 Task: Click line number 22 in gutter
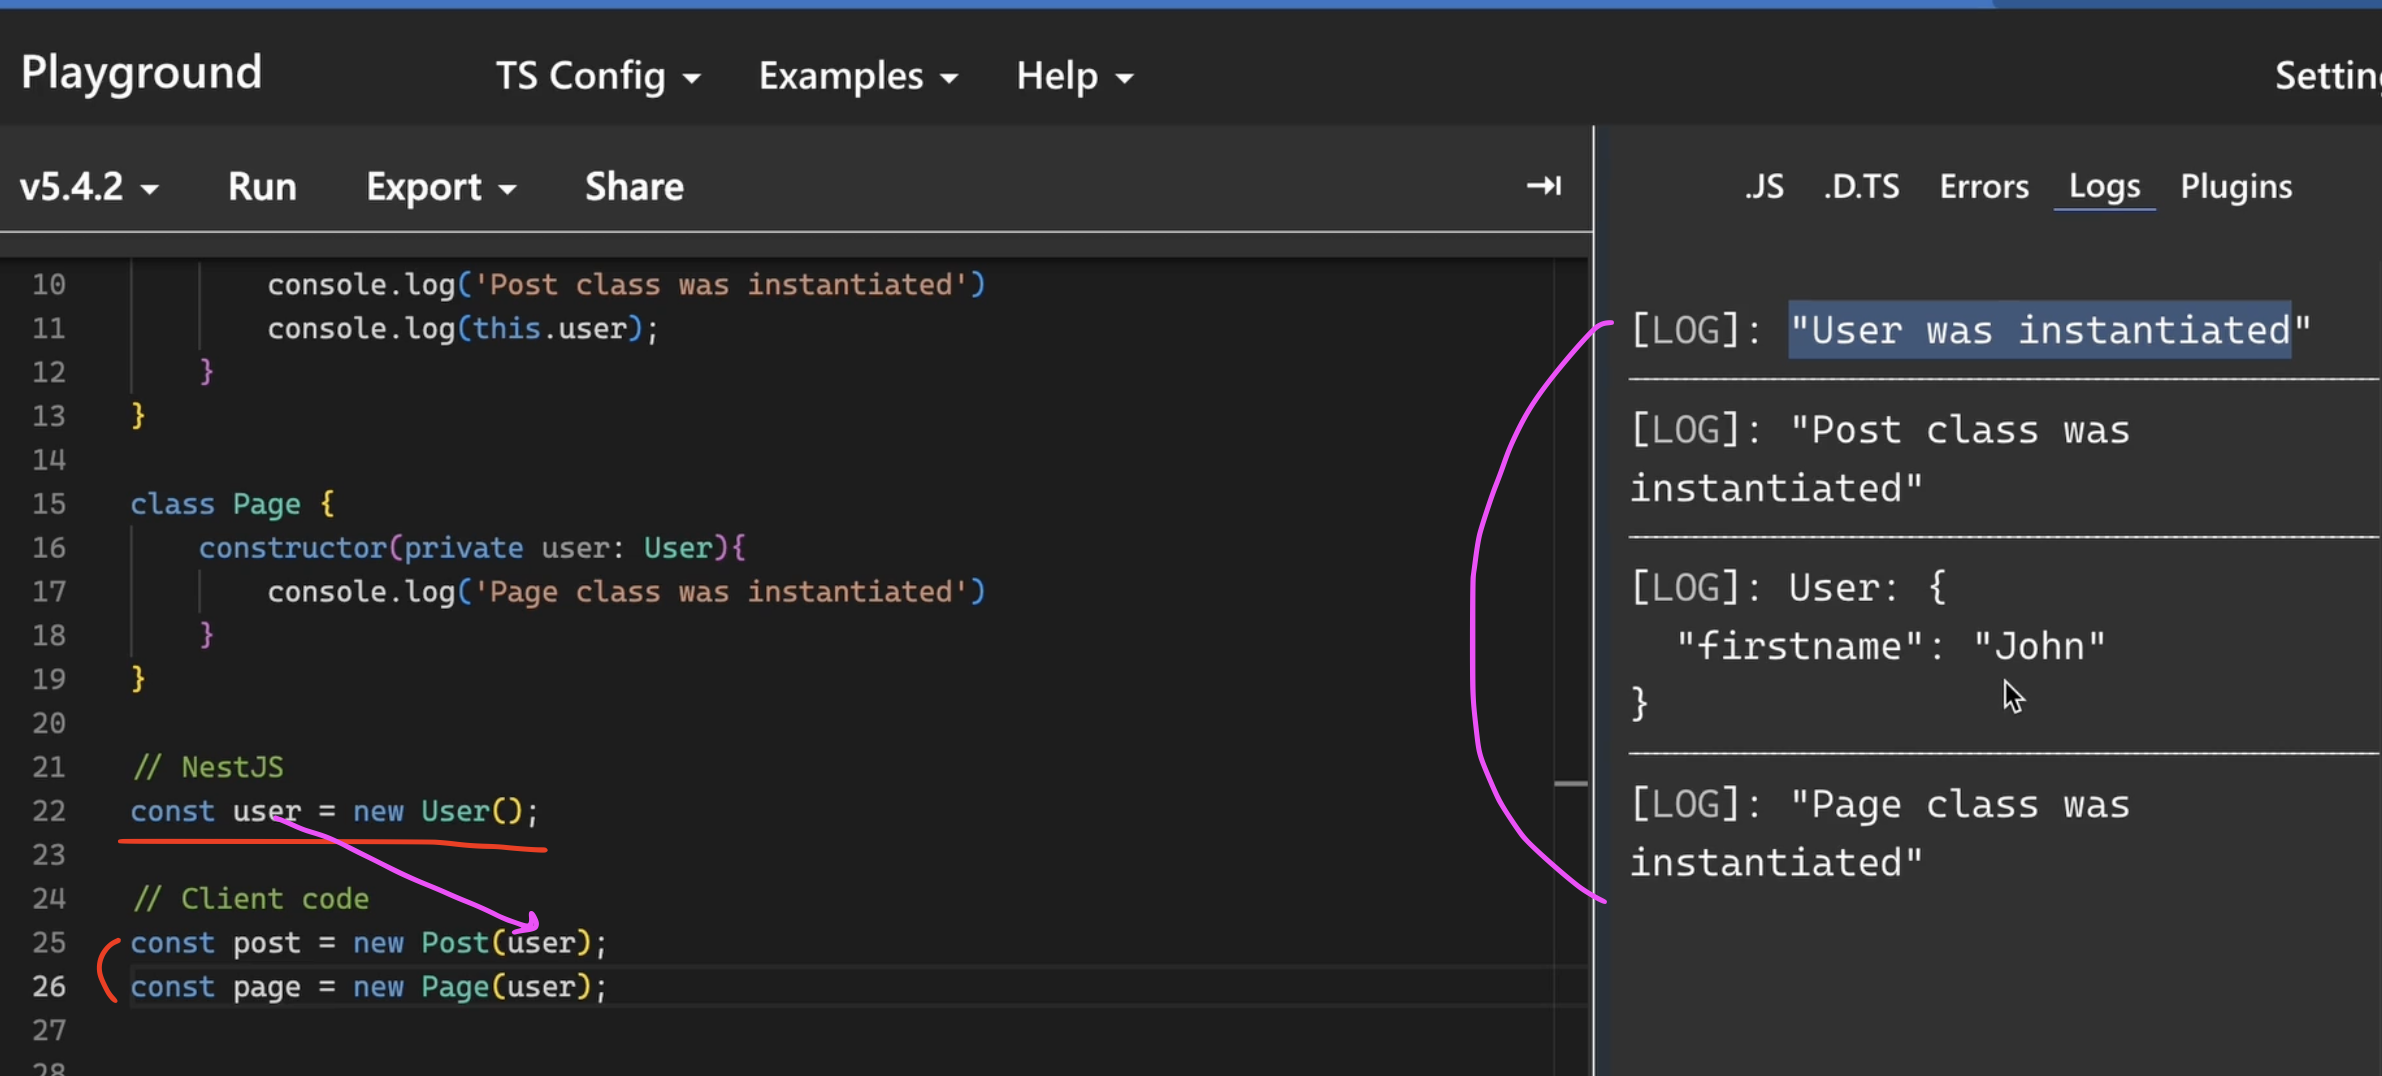[48, 810]
